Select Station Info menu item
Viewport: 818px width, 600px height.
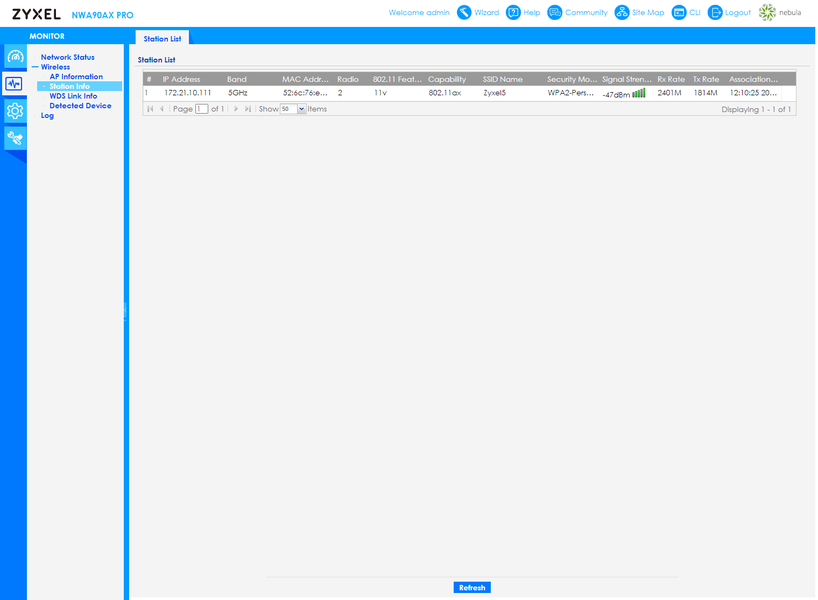[x=69, y=87]
